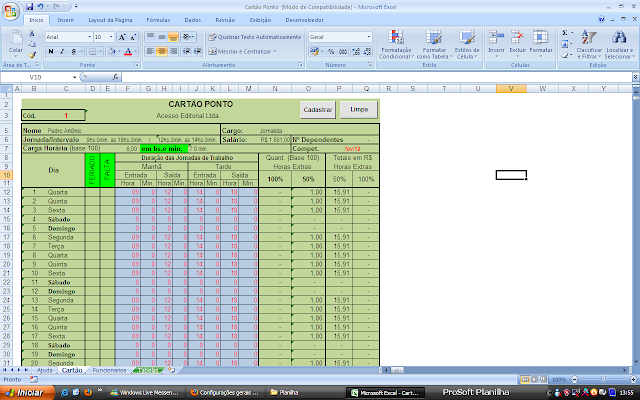Open the Dados ribbon tab
Image resolution: width=640 pixels, height=400 pixels.
point(192,20)
